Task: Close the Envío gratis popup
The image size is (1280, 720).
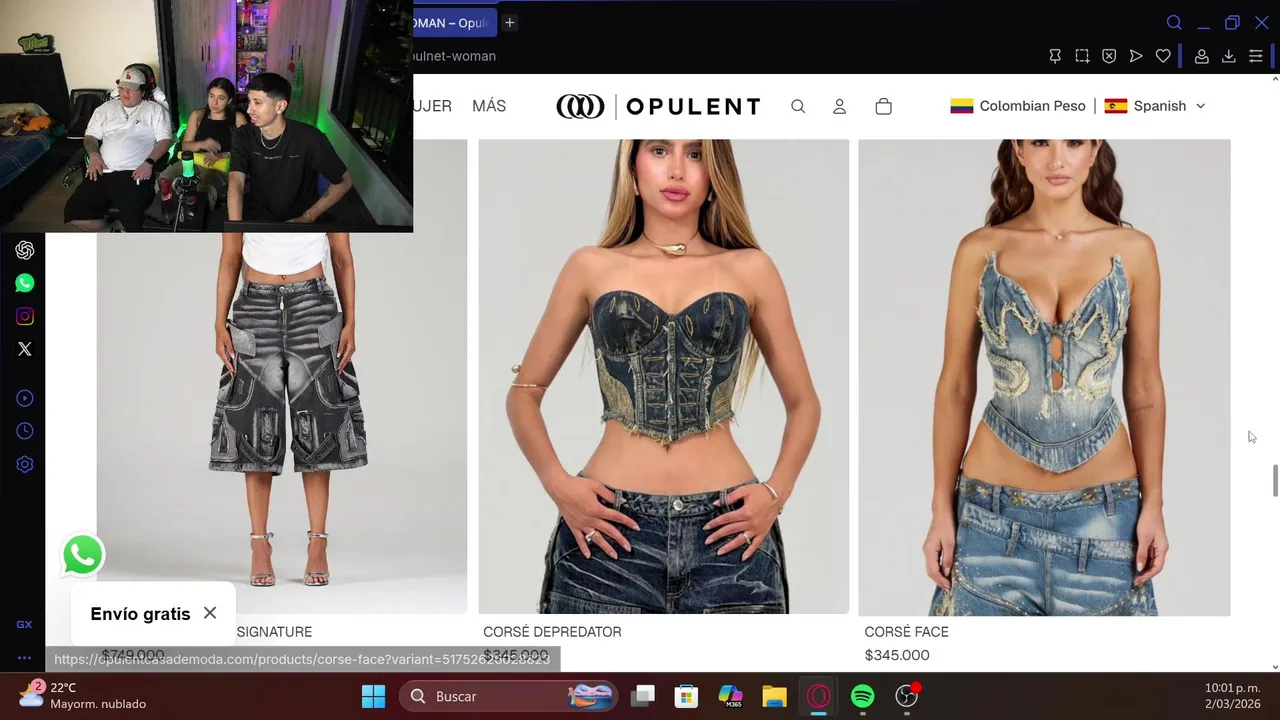Action: point(210,613)
